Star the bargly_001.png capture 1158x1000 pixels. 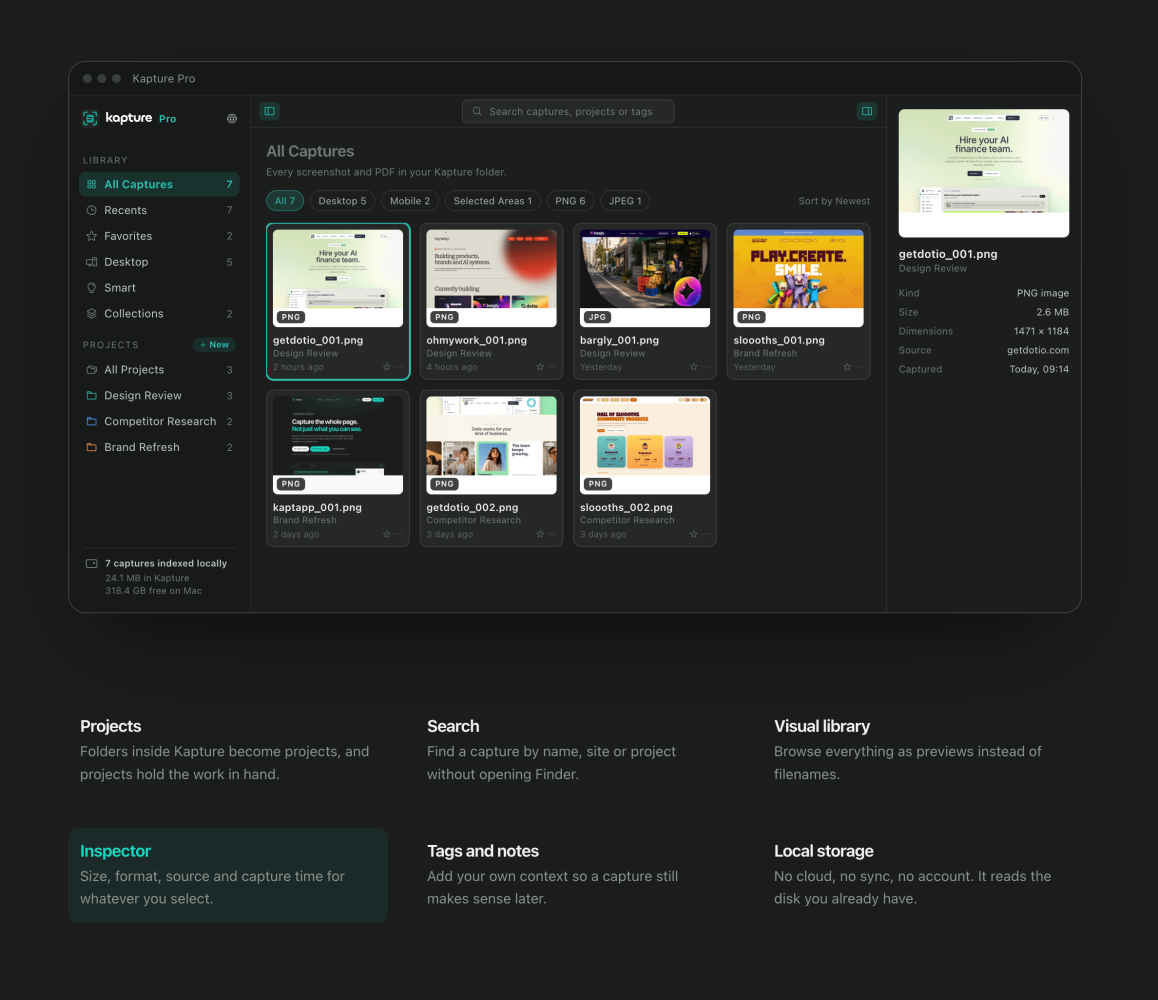(x=693, y=367)
